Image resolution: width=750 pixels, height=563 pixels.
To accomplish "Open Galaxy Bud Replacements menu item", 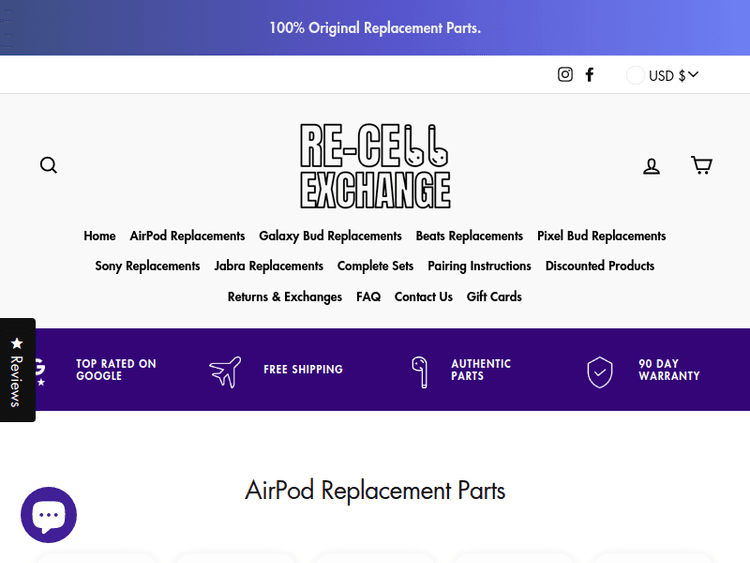I will click(330, 236).
